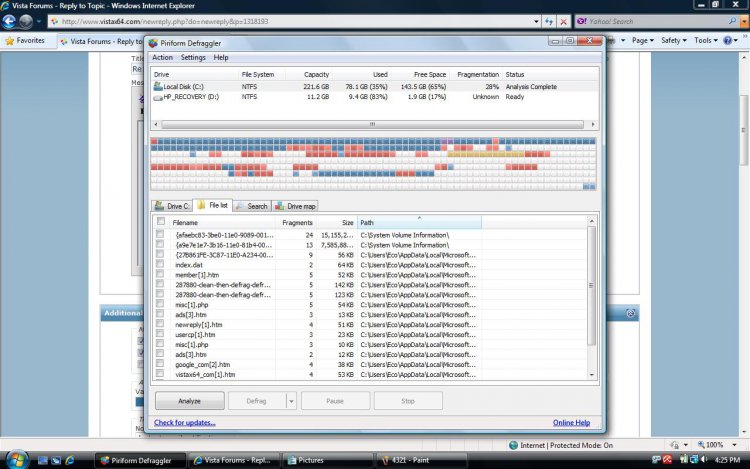The width and height of the screenshot is (750, 469).
Task: Open the zoom level 100% dropdown
Action: [735, 445]
